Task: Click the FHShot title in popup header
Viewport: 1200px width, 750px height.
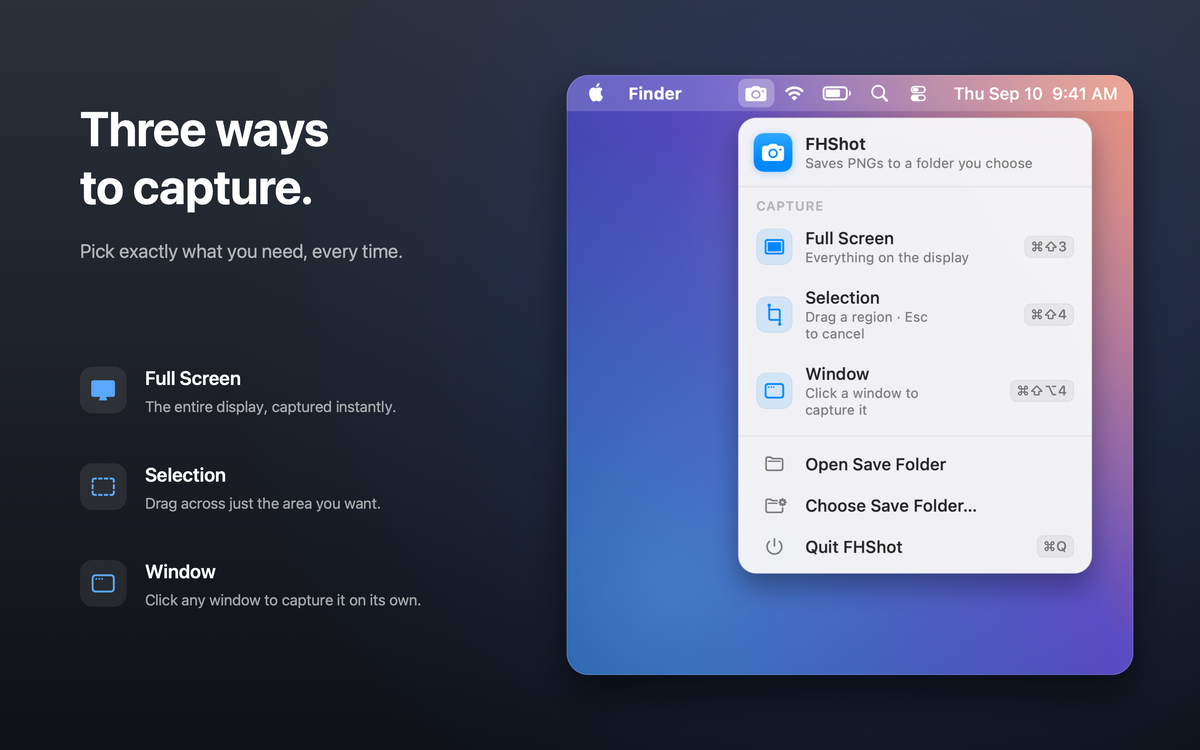Action: pos(835,144)
